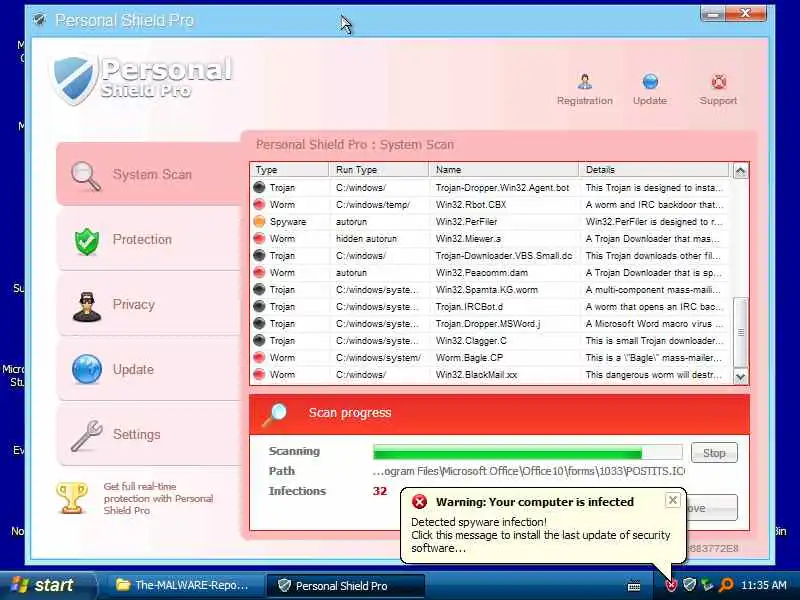Select the Win32.Clagger.C entry

490,341
